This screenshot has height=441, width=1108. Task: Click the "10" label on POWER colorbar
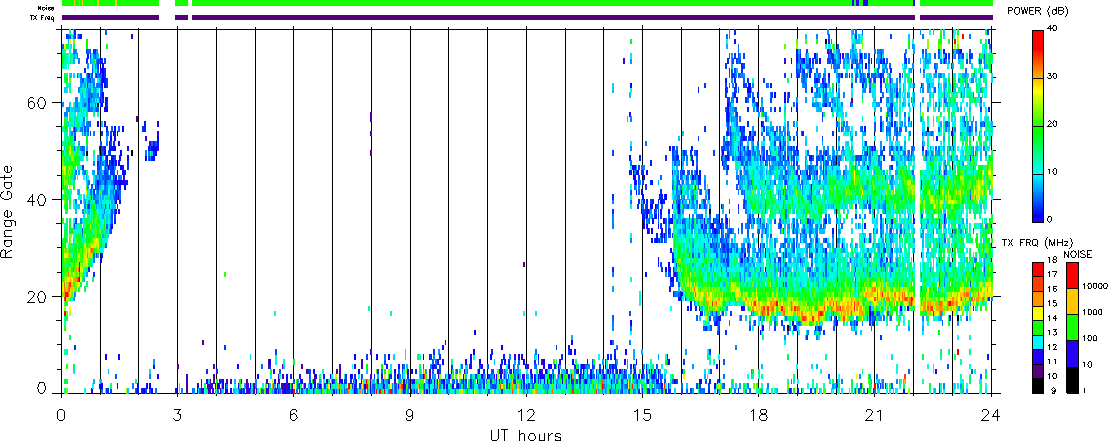point(1053,171)
